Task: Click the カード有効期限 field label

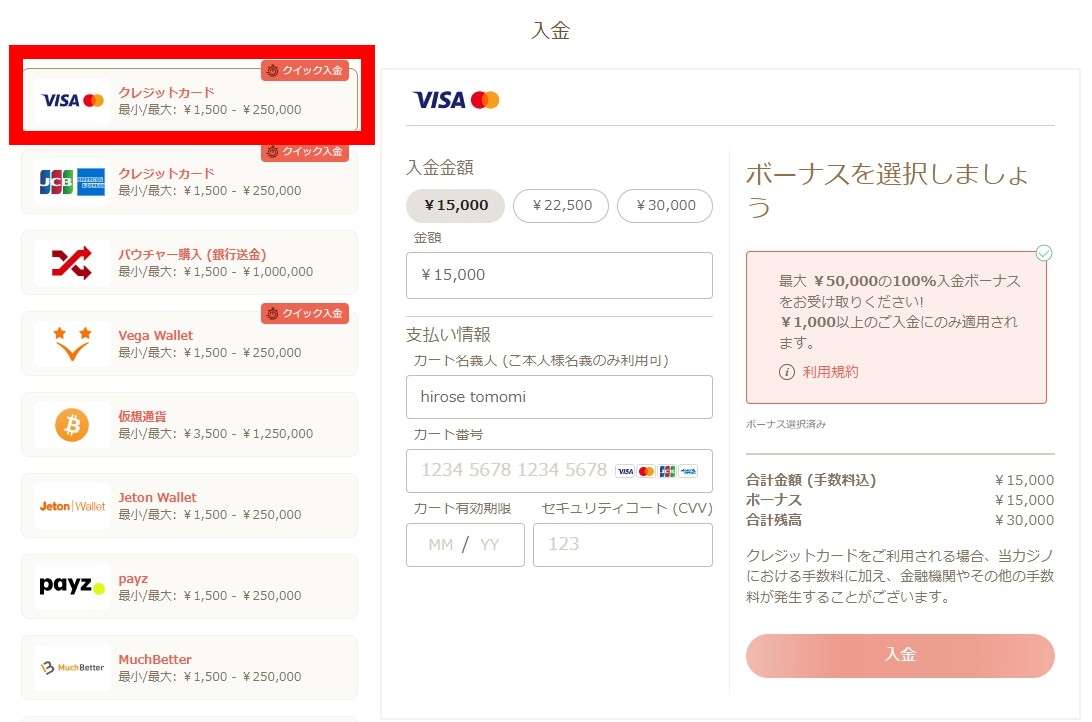Action: point(462,508)
